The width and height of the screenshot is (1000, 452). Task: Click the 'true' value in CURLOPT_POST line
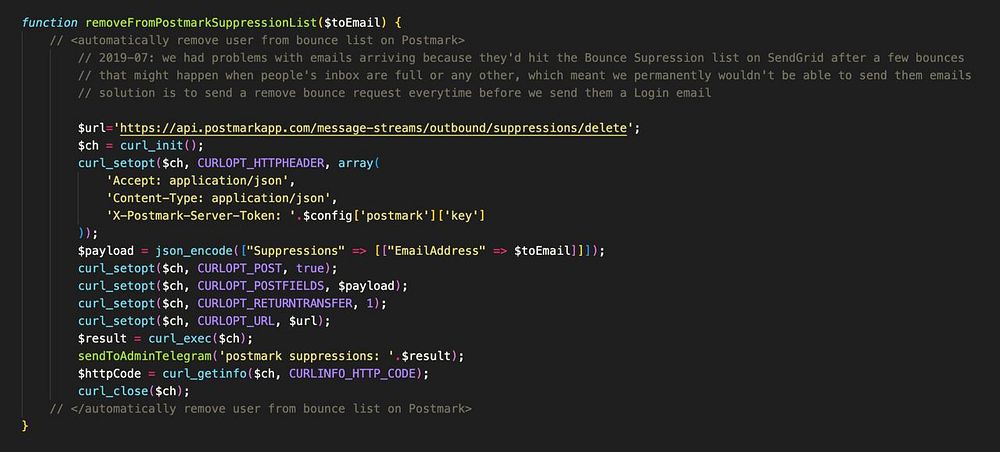310,268
